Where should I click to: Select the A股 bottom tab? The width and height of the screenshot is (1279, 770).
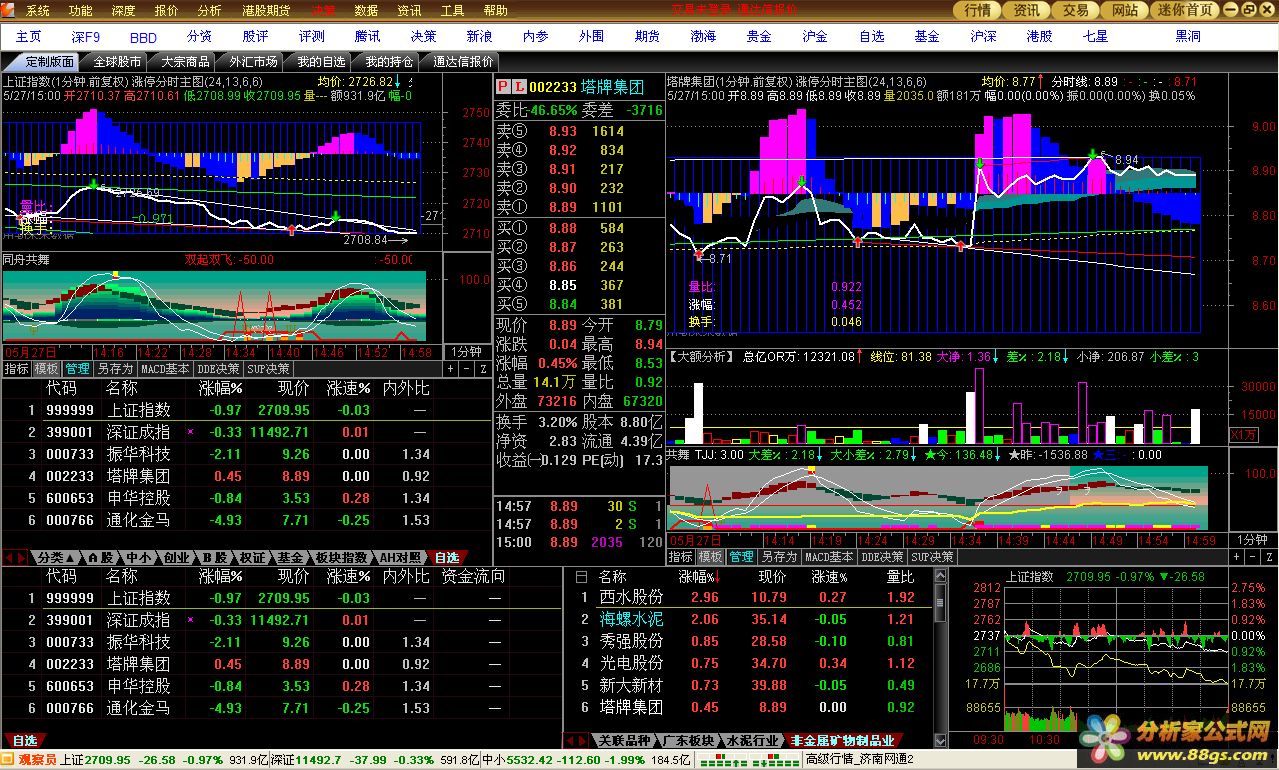pos(101,557)
